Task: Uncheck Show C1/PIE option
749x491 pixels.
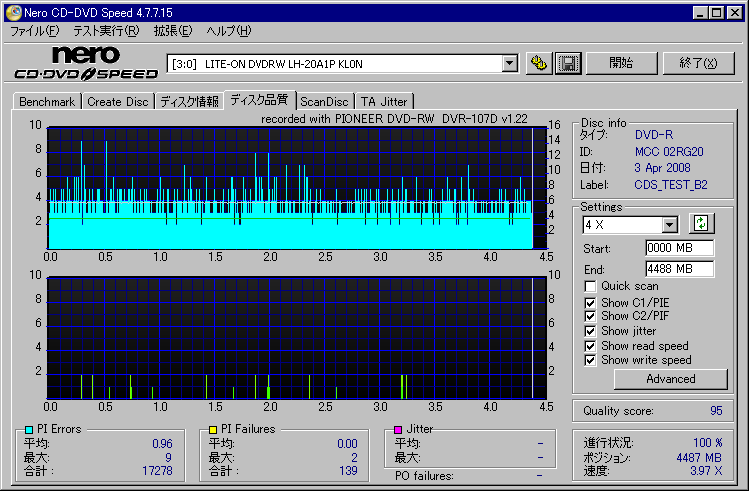Action: coord(590,303)
